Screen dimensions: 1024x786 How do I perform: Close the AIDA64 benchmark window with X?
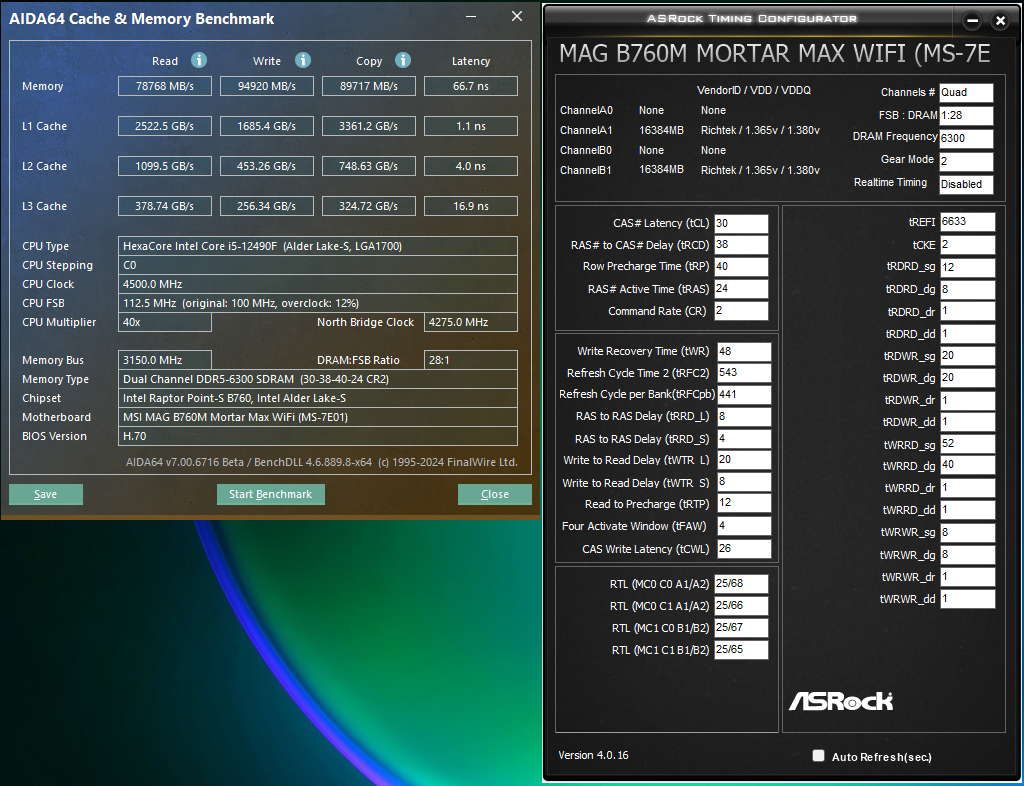[x=517, y=16]
